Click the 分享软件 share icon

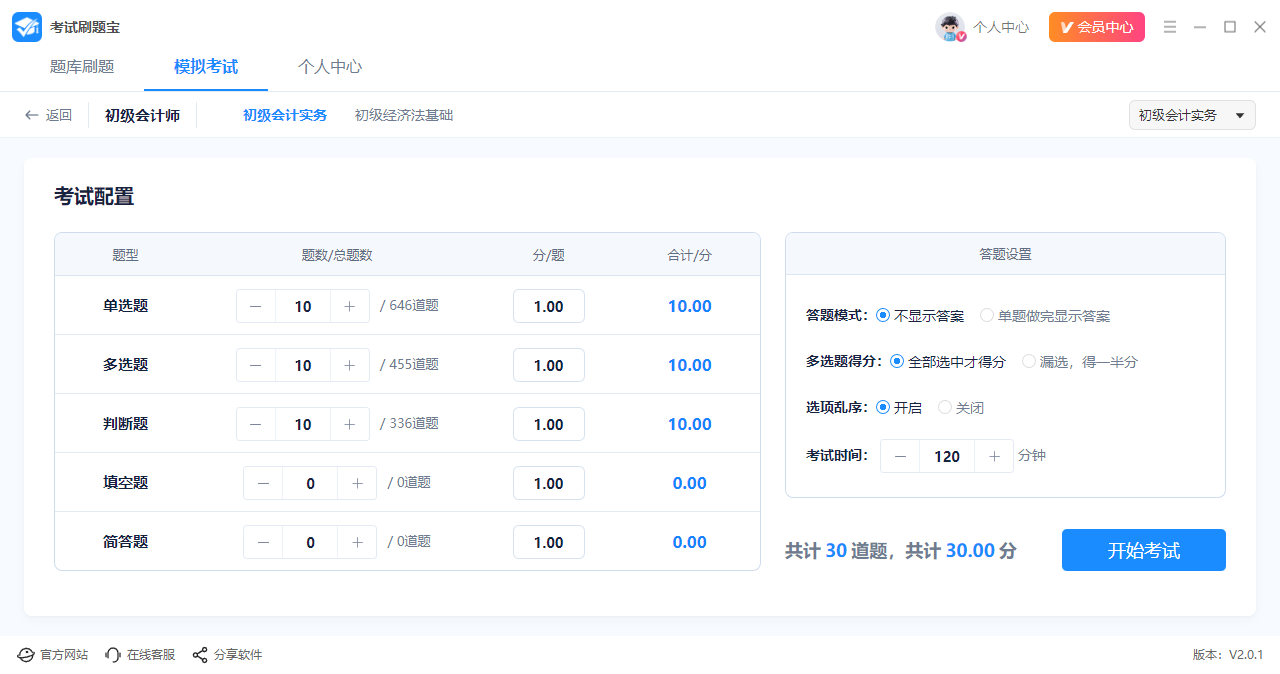point(200,655)
